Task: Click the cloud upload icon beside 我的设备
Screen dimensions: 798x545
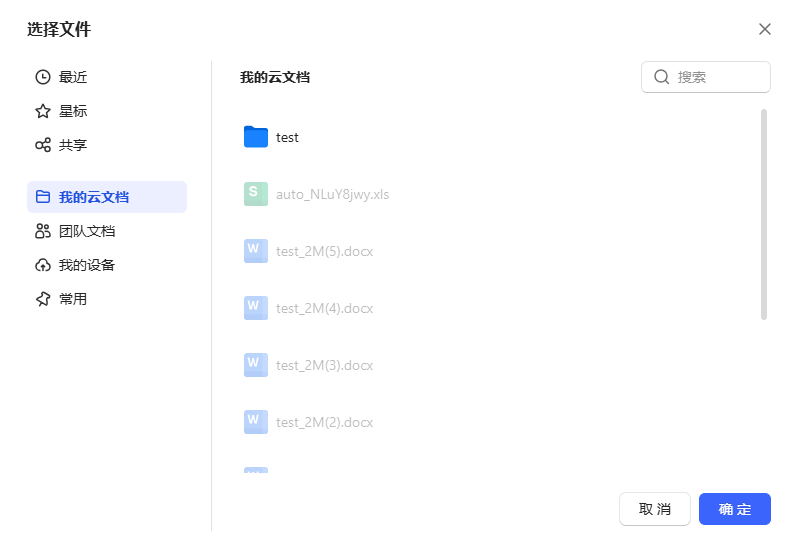Action: pos(43,265)
